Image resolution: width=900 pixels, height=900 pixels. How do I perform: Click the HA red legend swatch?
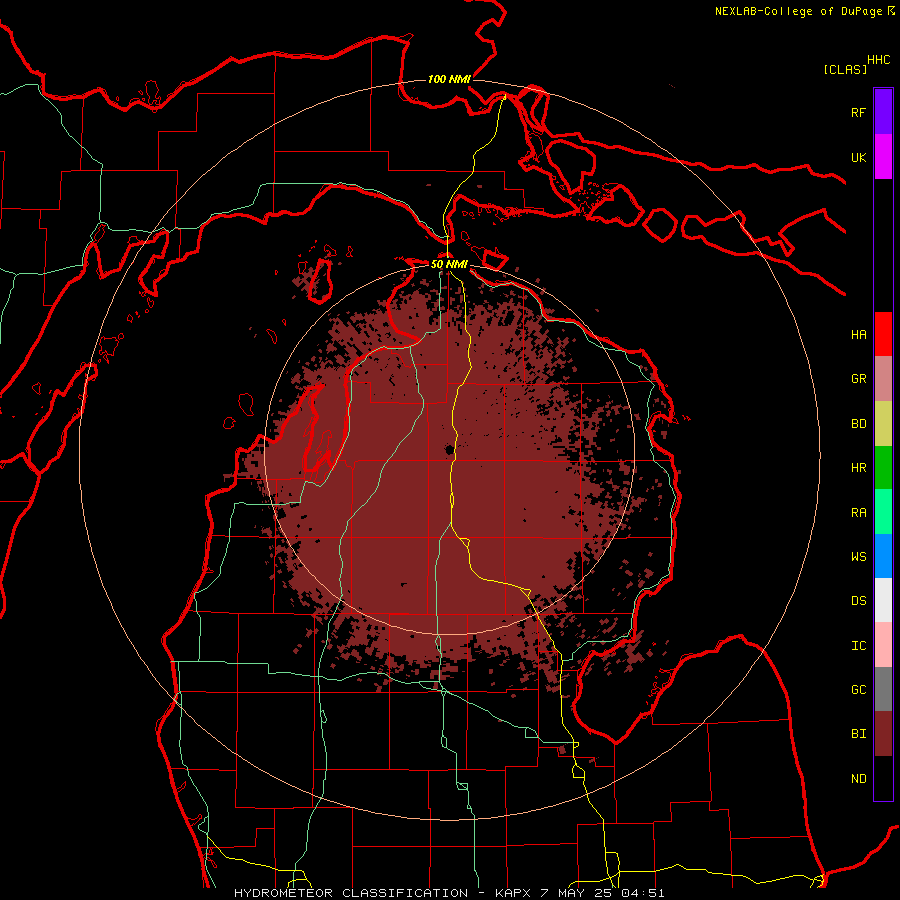coord(883,334)
